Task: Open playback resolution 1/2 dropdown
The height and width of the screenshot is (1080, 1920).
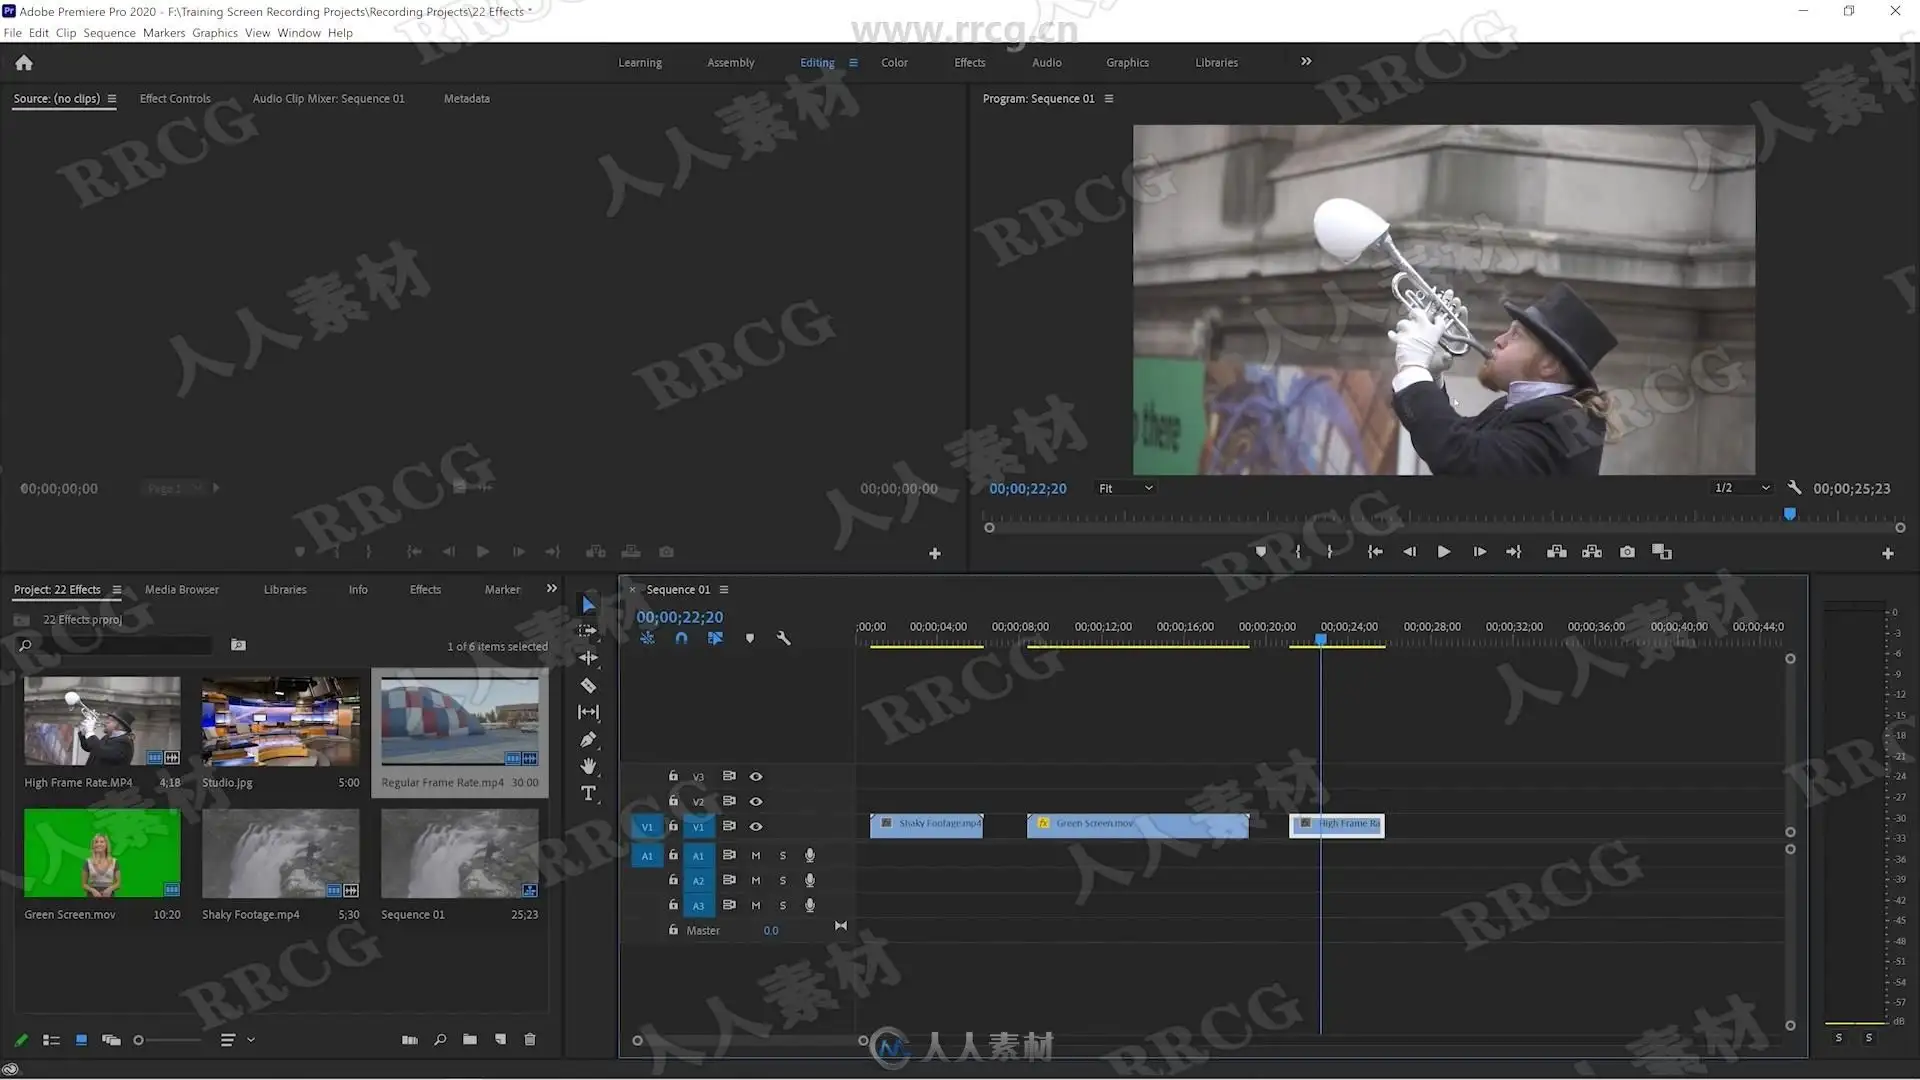Action: 1742,488
